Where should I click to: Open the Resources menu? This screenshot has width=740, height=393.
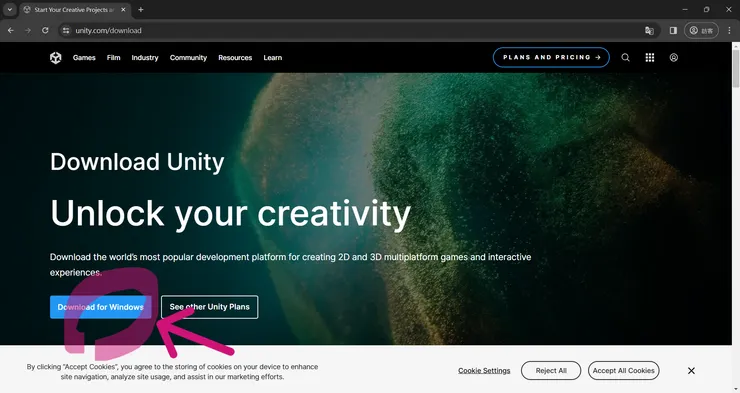[235, 58]
